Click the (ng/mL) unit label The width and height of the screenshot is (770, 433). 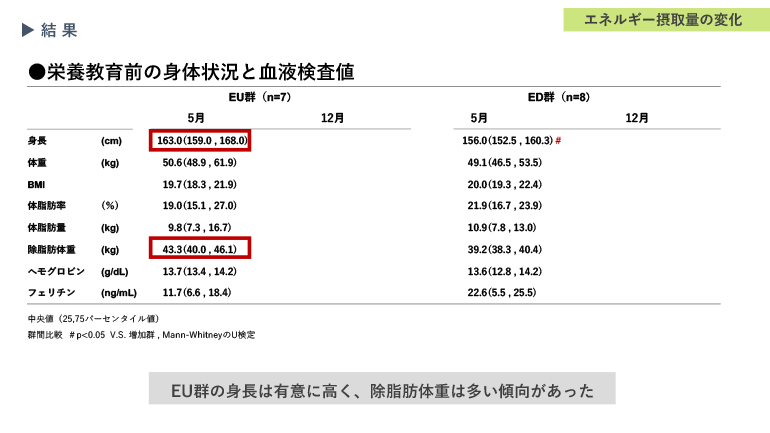click(x=119, y=293)
